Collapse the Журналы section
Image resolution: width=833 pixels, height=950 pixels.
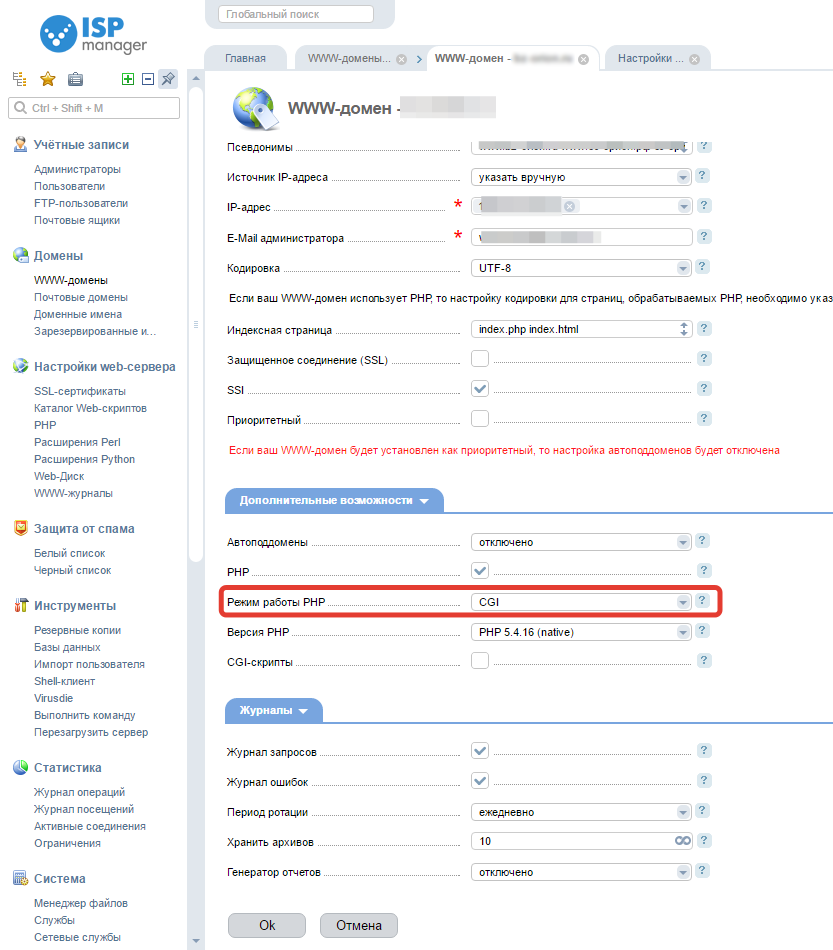tap(273, 710)
